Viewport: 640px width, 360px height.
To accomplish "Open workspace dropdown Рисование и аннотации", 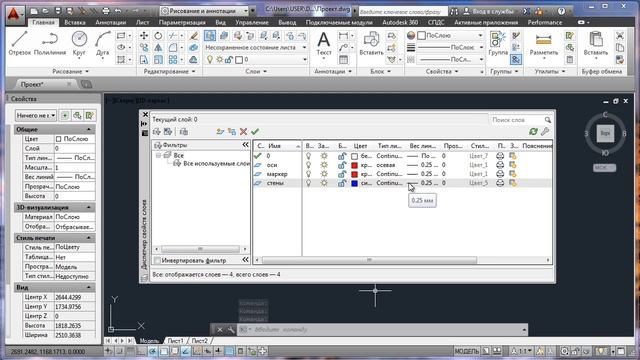I will (204, 11).
